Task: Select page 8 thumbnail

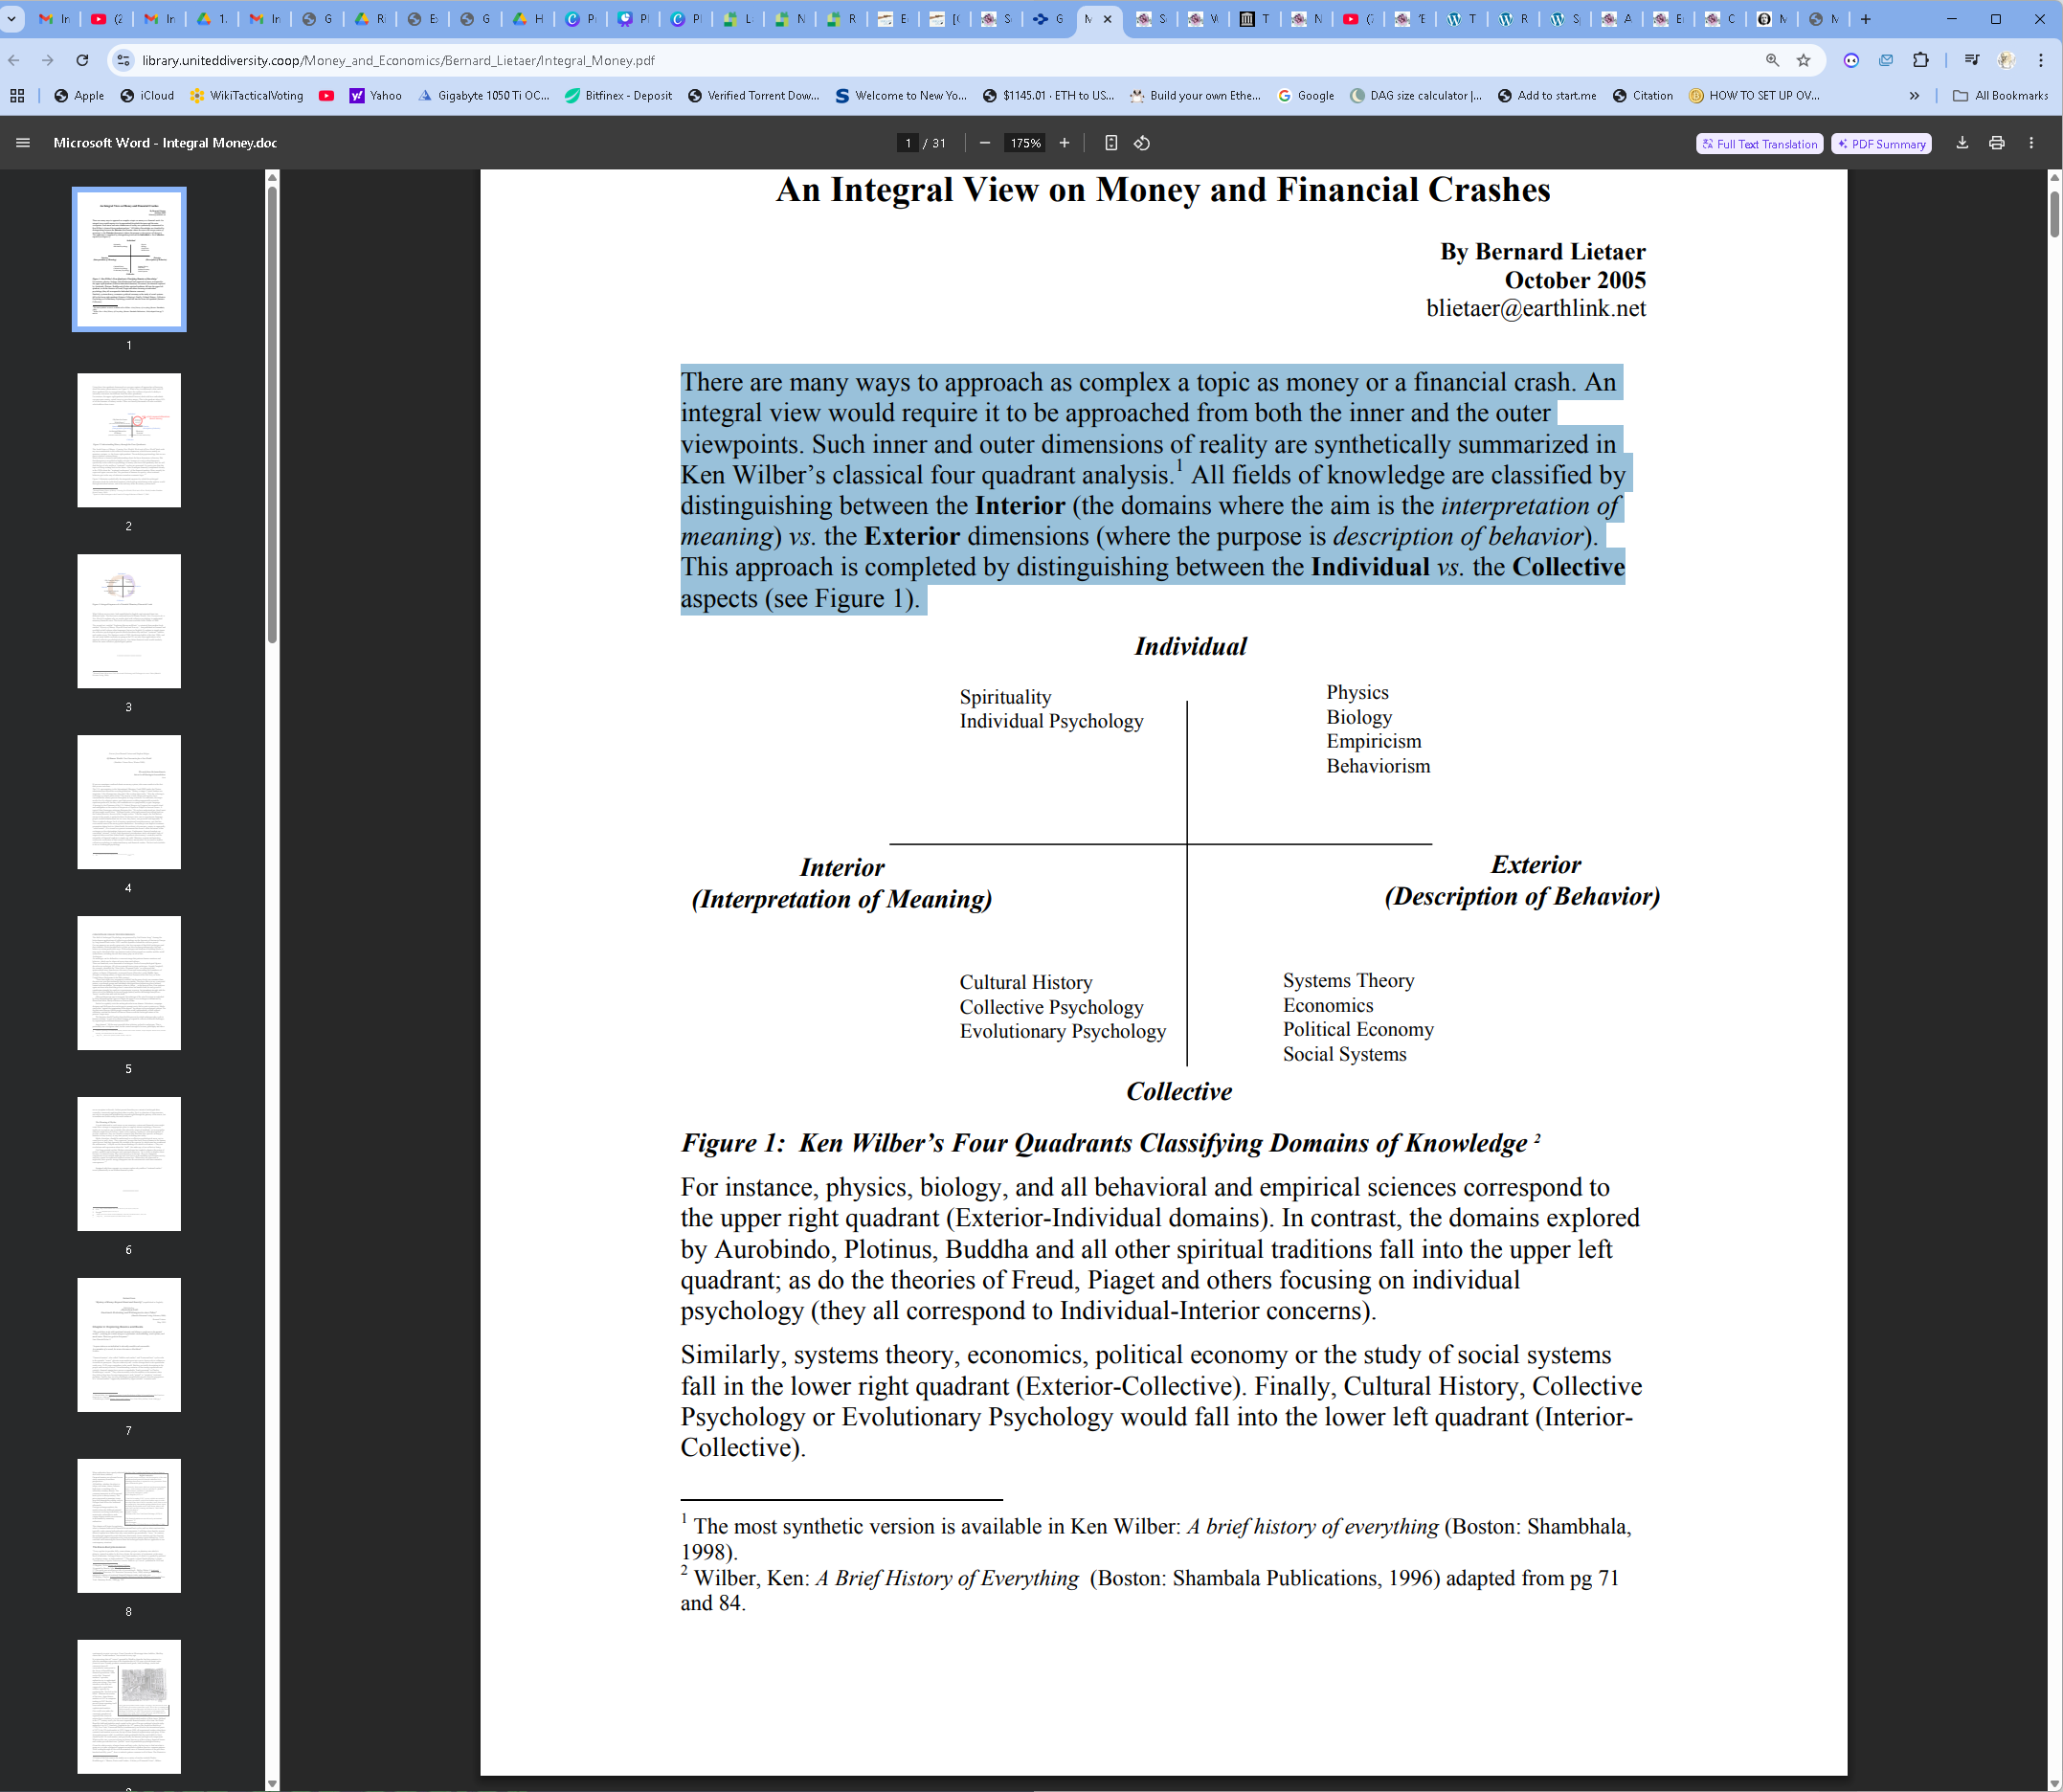Action: 129,1526
